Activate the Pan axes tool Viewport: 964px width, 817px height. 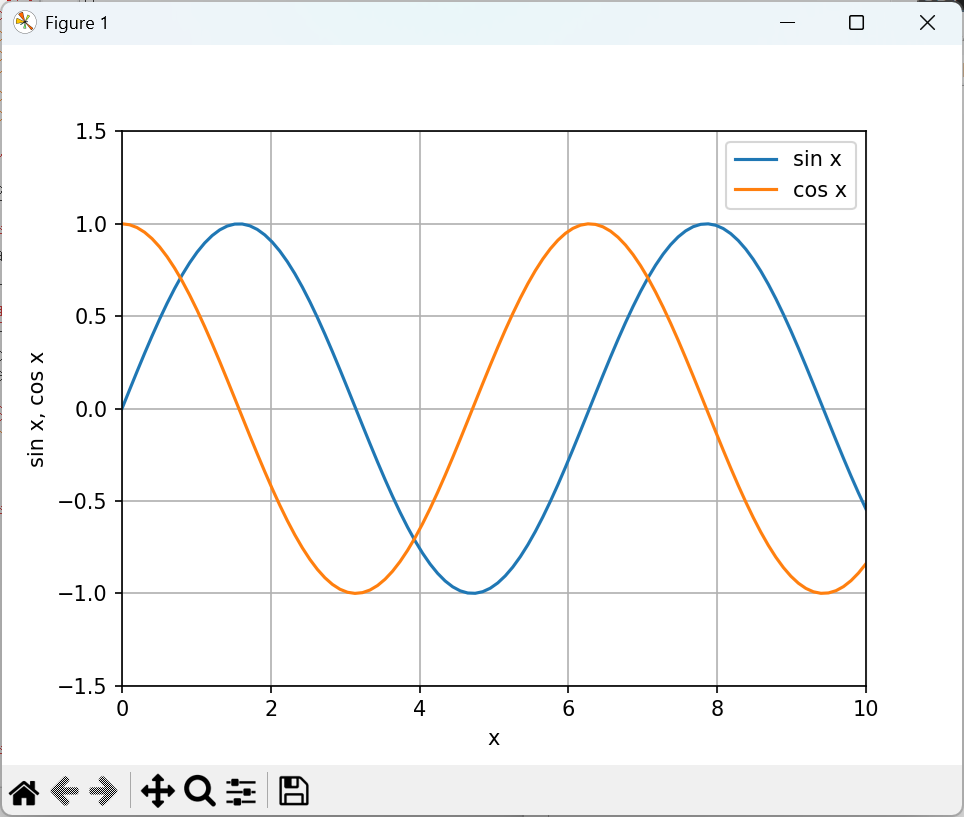(x=158, y=792)
